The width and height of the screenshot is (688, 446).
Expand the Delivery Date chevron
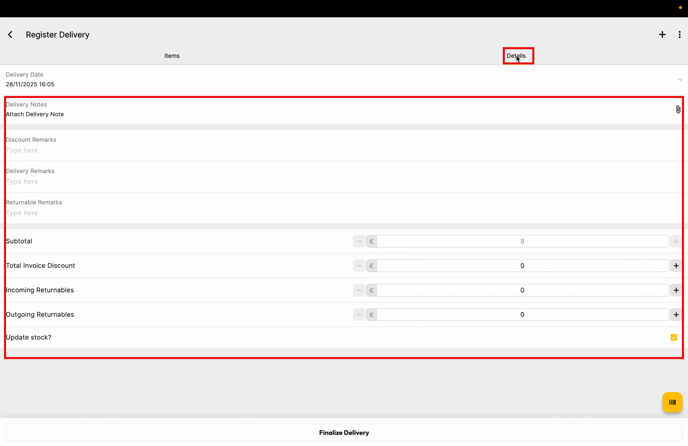click(x=680, y=80)
